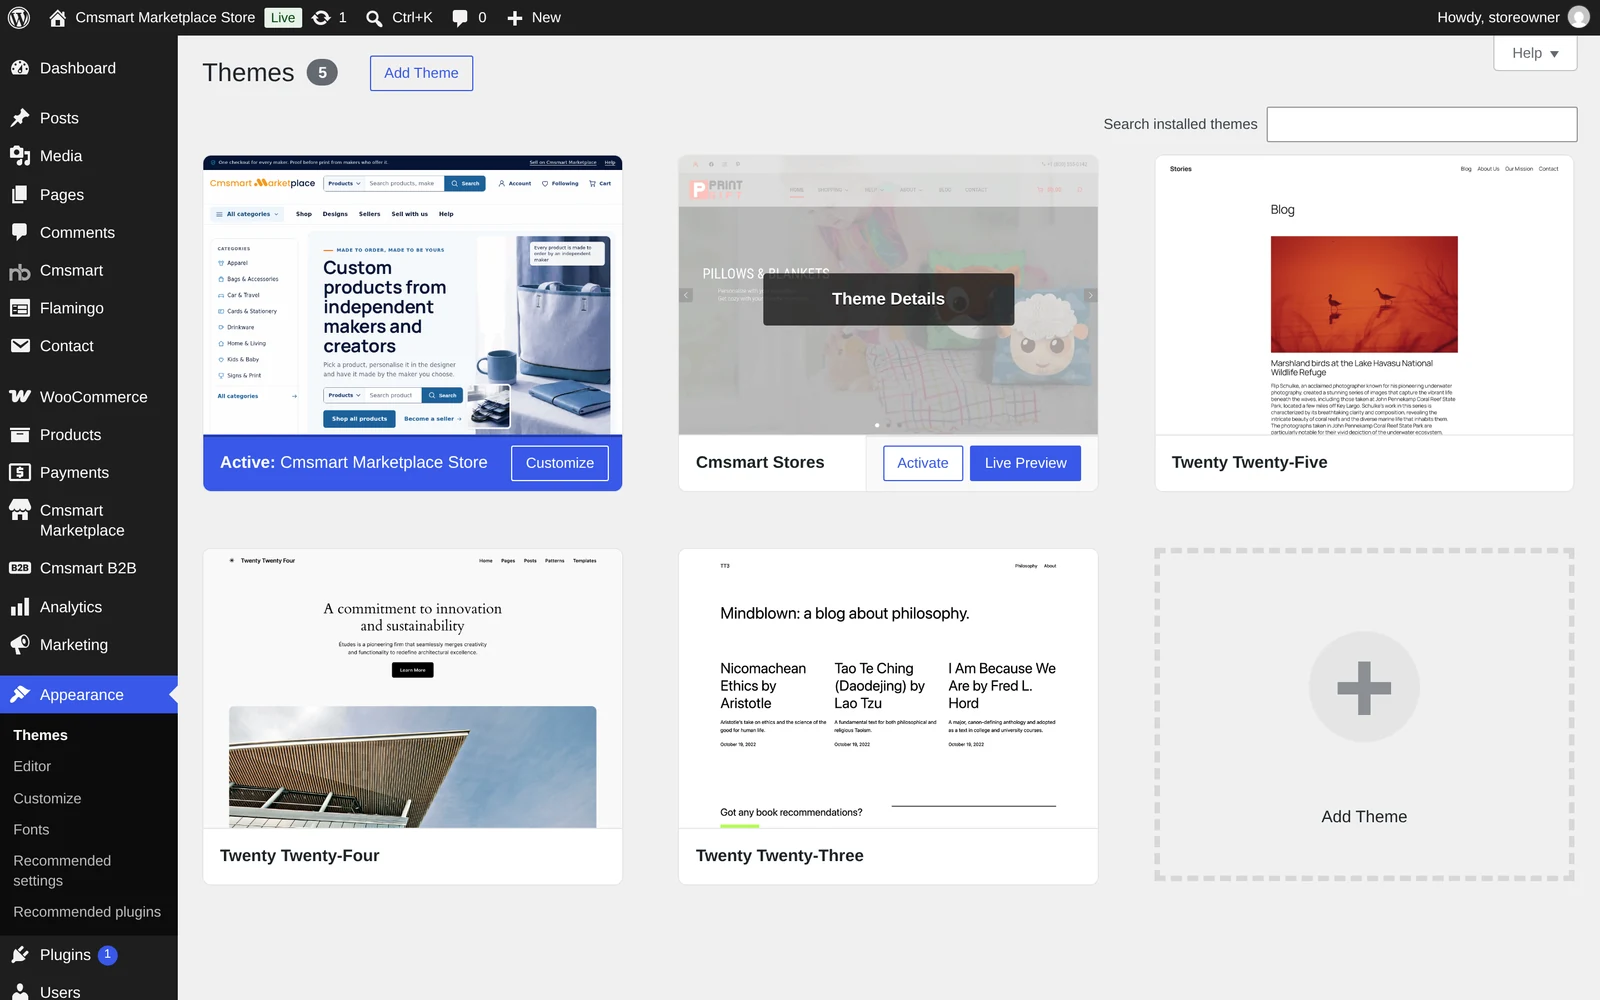The image size is (1600, 1000).
Task: Open the Cmsmart Marketplace sidebar menu
Action: click(89, 520)
